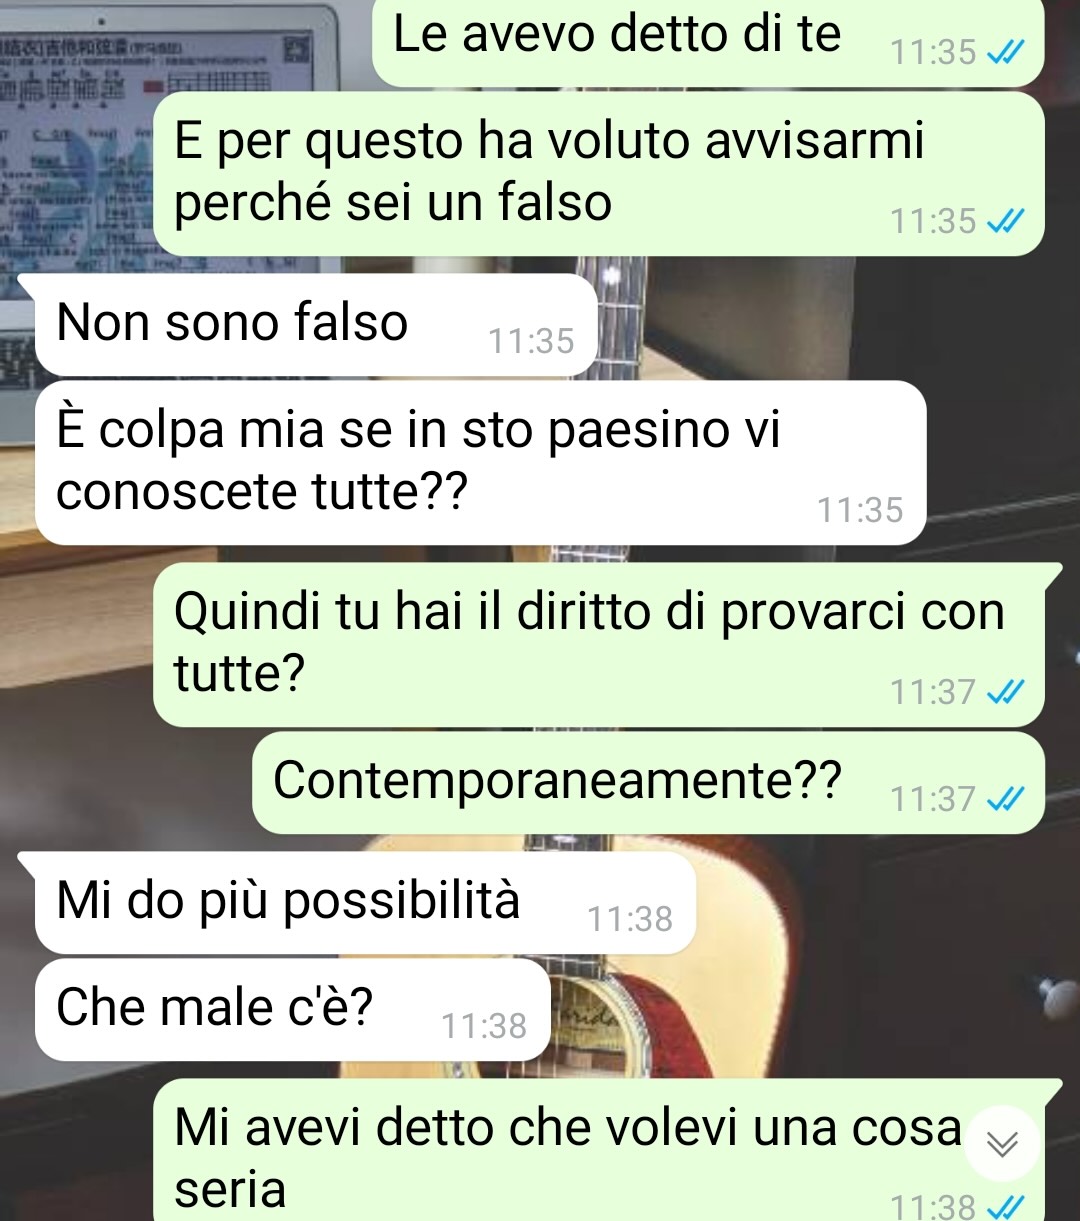Screen dimensions: 1080x1221
Task: Tap the 11:38 timestamp beside 'Mi do più possibilità'
Action: click(630, 919)
